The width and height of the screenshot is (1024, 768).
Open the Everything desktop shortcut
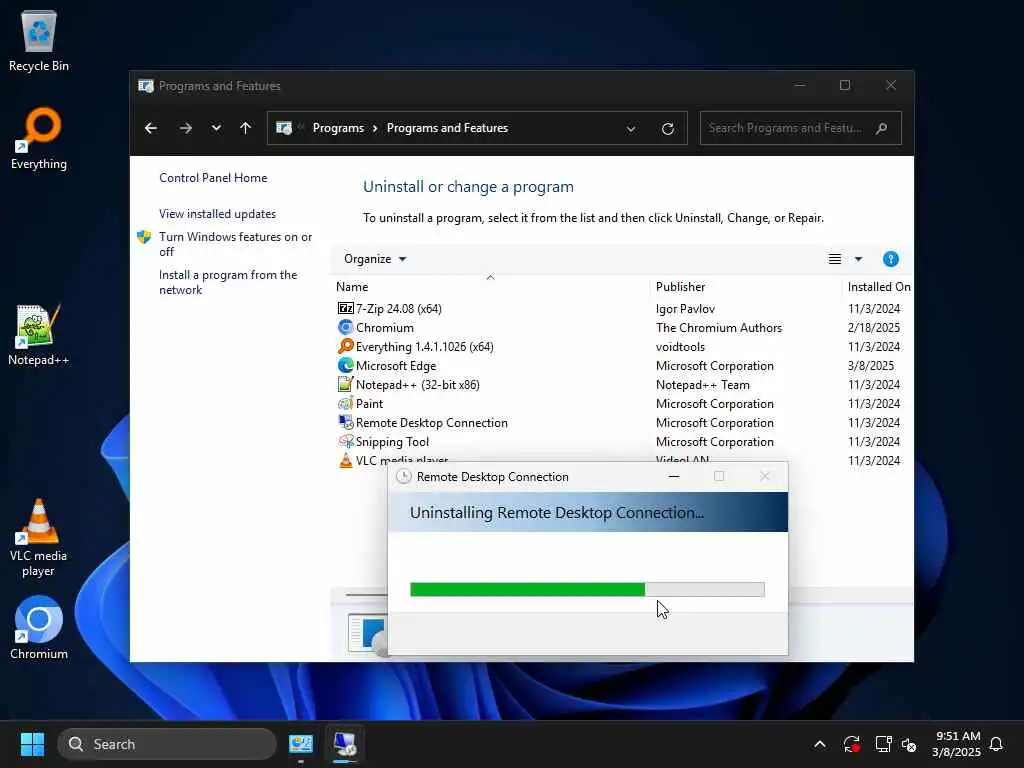point(39,138)
